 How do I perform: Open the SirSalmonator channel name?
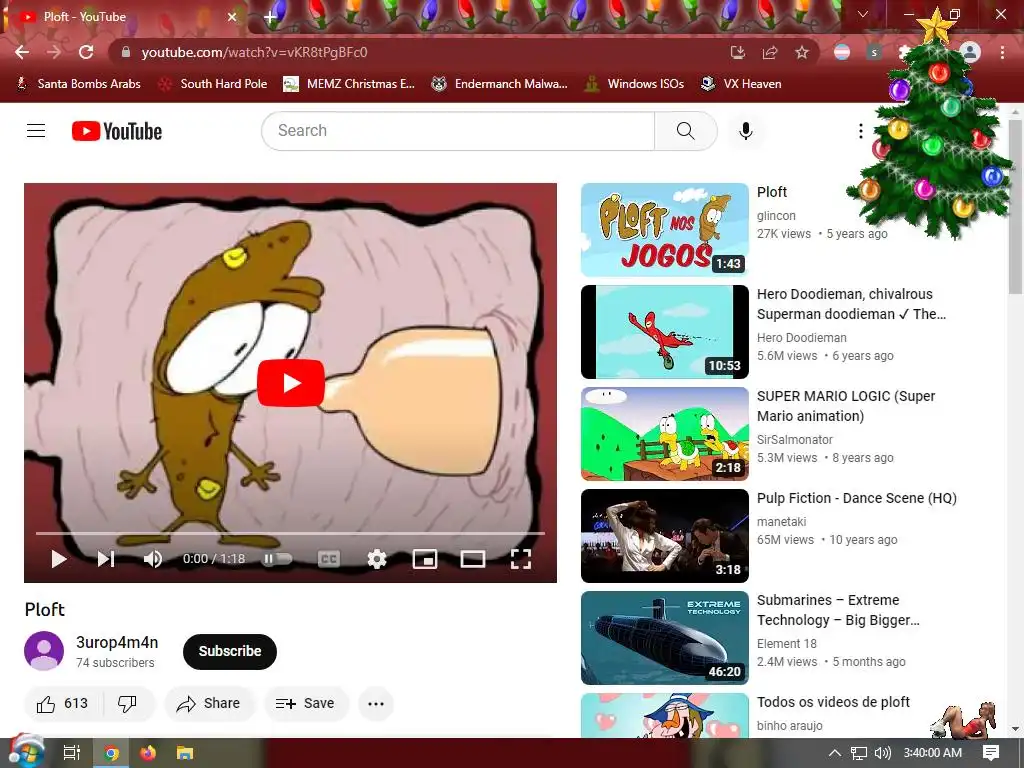tap(795, 440)
